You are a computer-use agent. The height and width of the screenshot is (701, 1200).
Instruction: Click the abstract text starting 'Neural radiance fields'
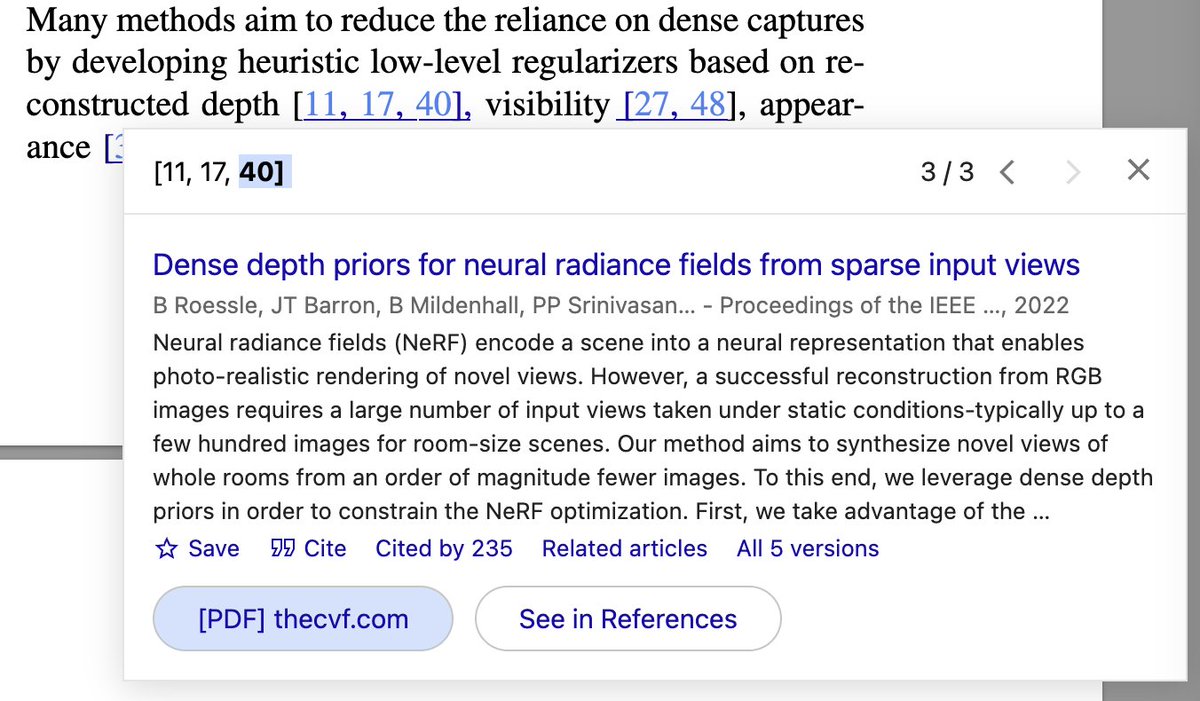653,427
